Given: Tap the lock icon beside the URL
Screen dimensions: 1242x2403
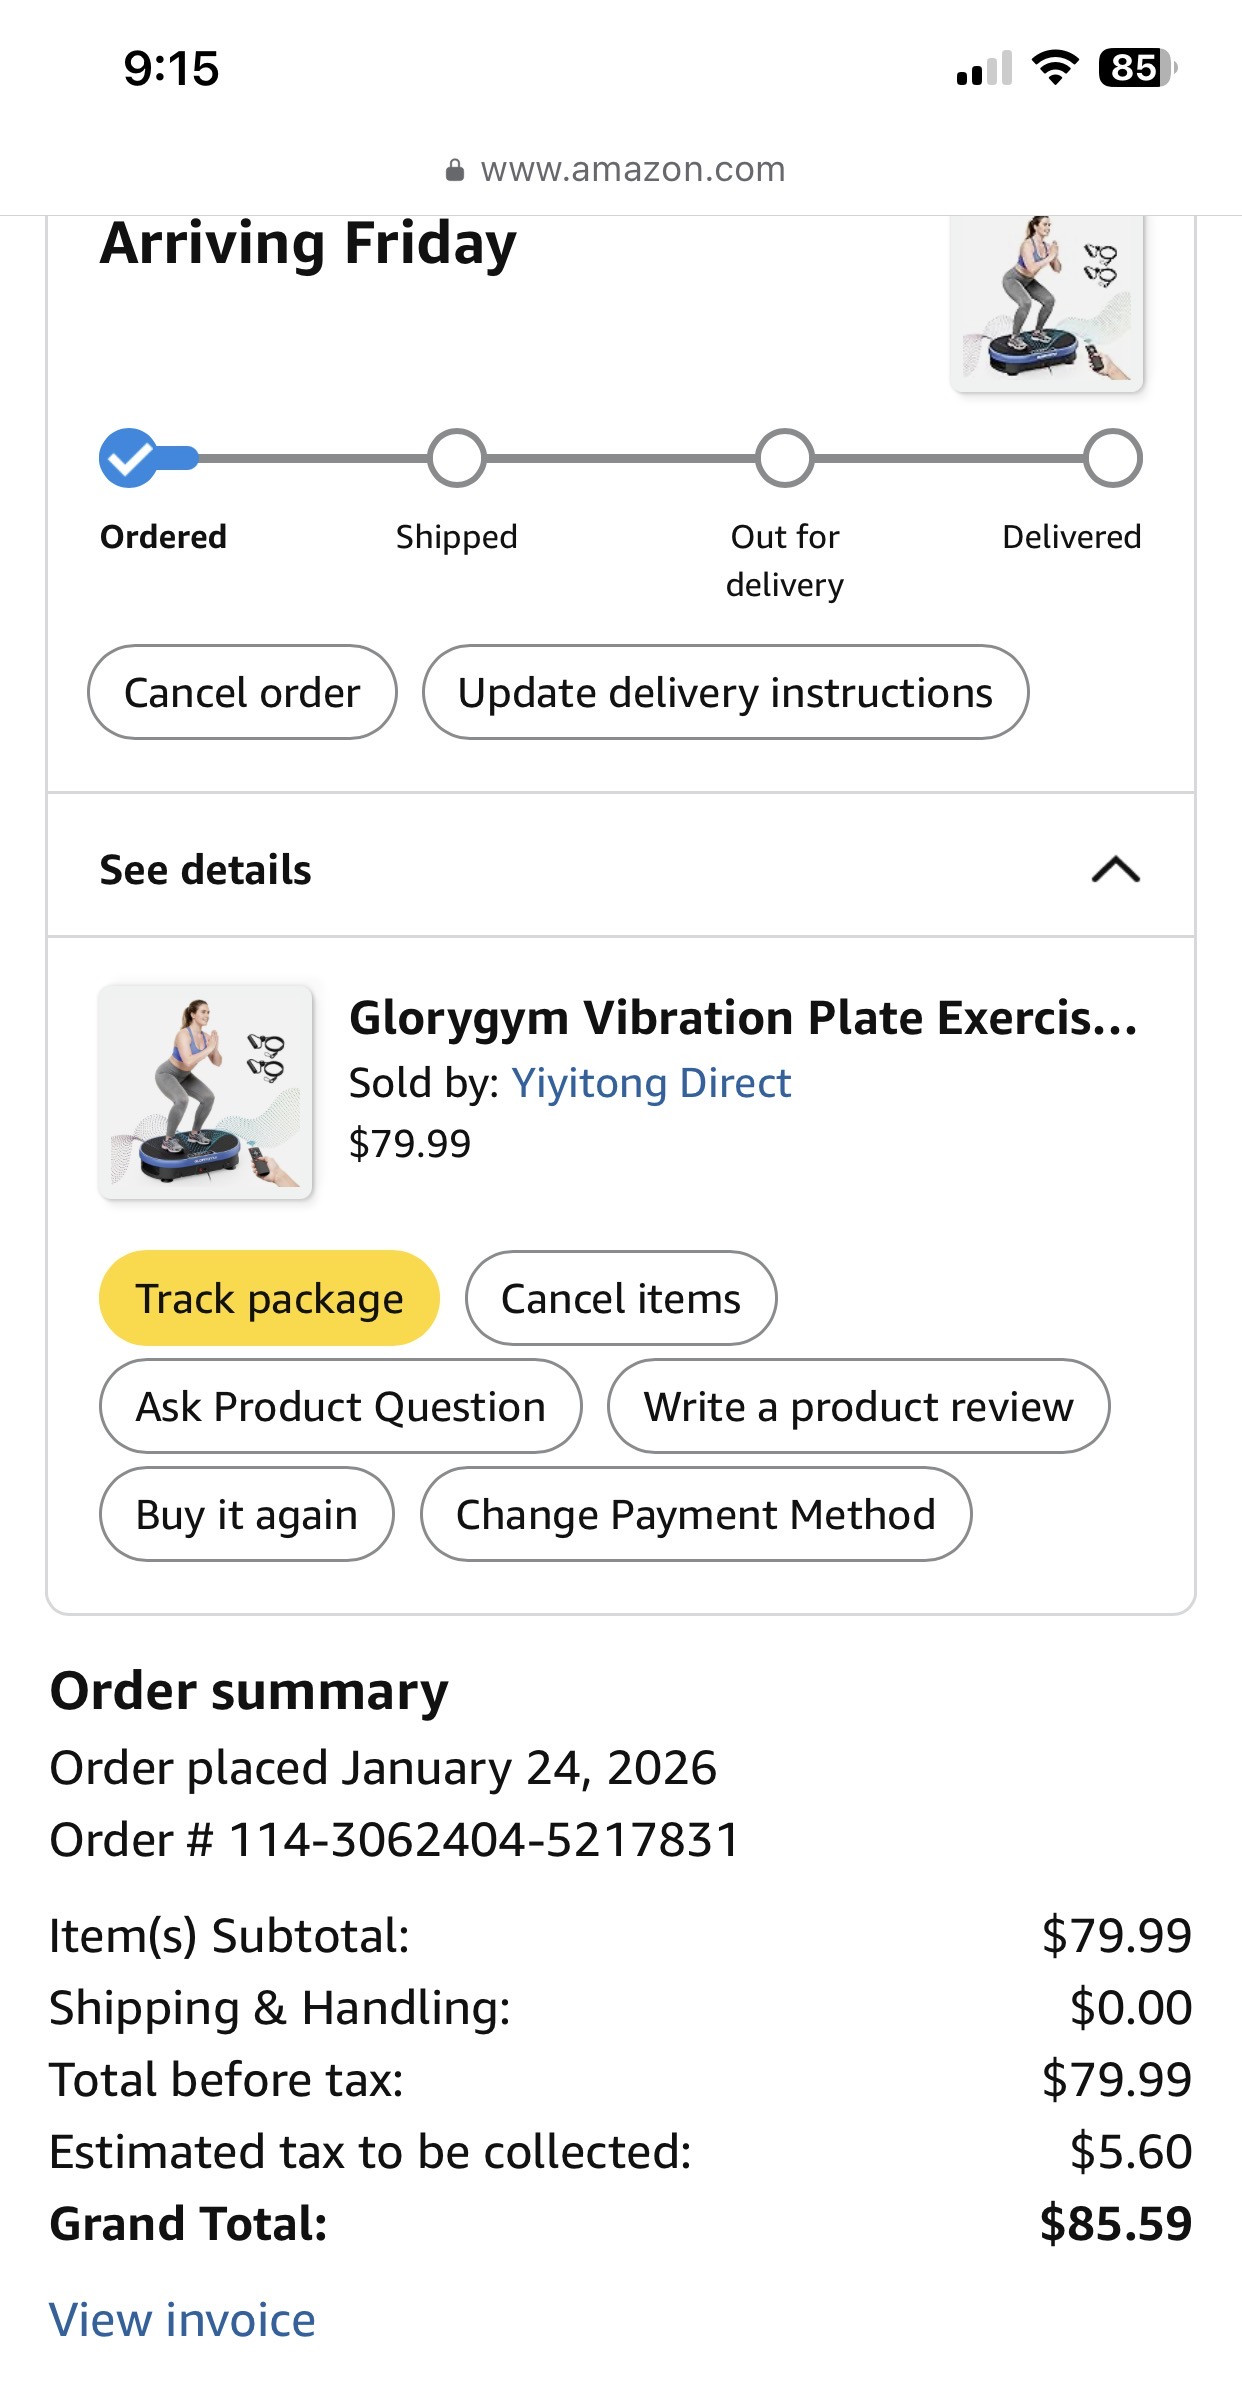Looking at the screenshot, I should point(455,170).
